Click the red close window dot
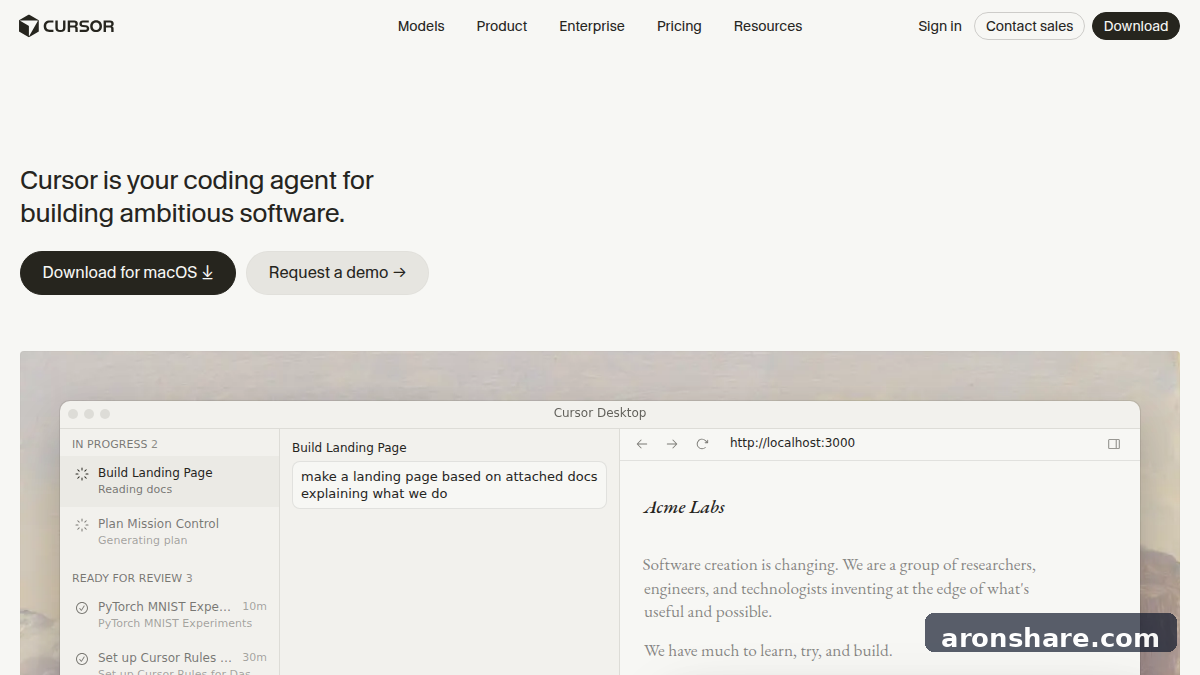Image resolution: width=1200 pixels, height=675 pixels. click(73, 414)
